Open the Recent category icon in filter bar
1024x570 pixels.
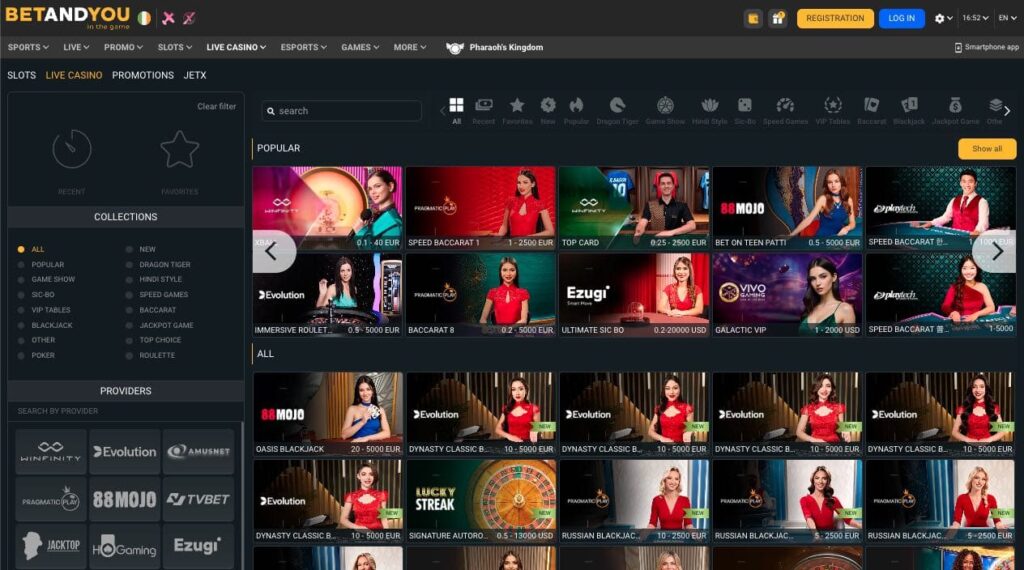tap(483, 105)
